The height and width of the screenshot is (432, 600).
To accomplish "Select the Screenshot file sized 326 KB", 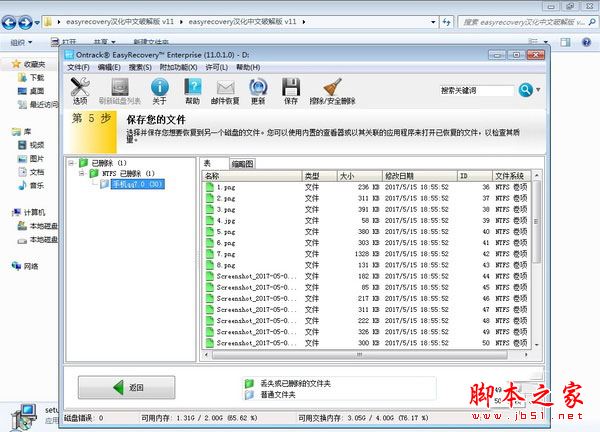I will [x=256, y=332].
